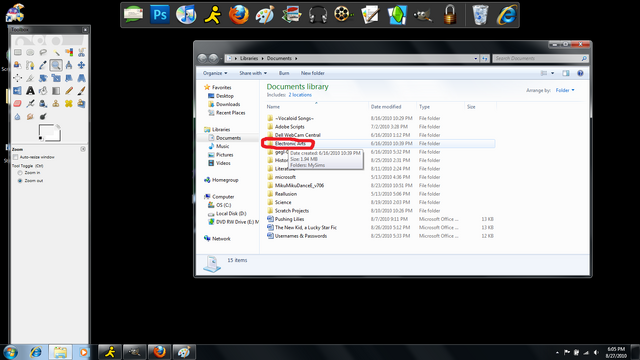The height and width of the screenshot is (360, 640).
Task: Expand the address bar history dropdown
Action: [x=476, y=58]
